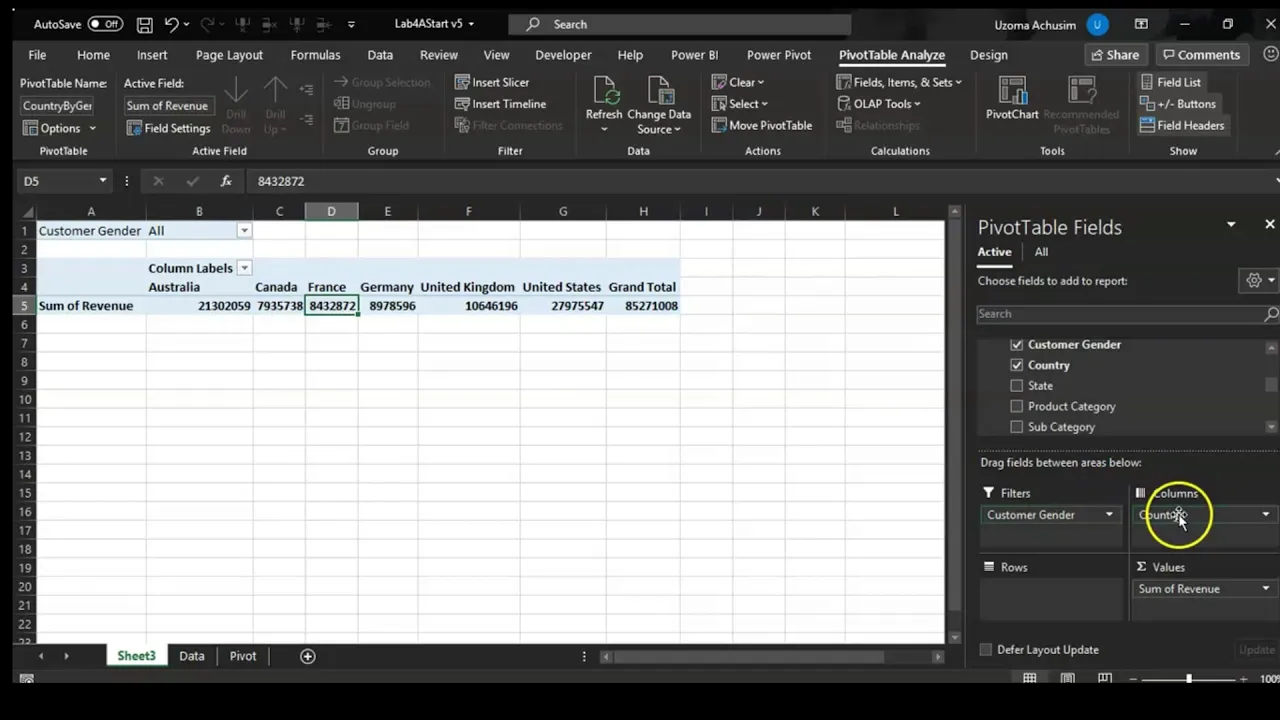This screenshot has height=720, width=1280.
Task: Click Insert Slicer
Action: click(492, 82)
